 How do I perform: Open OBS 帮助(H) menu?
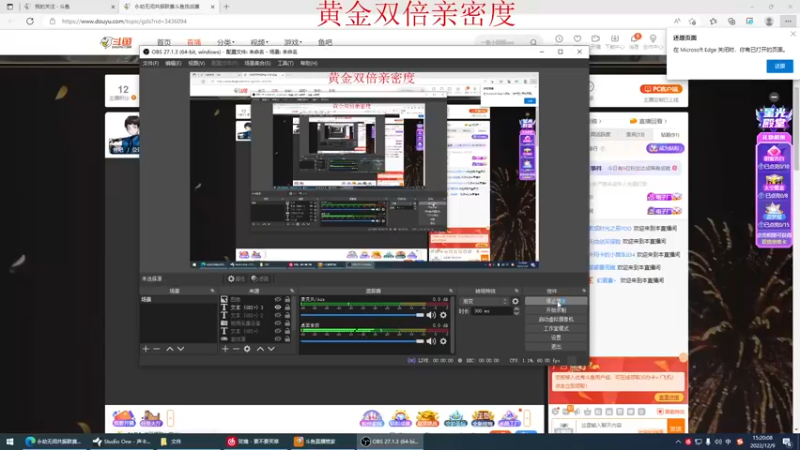309,63
